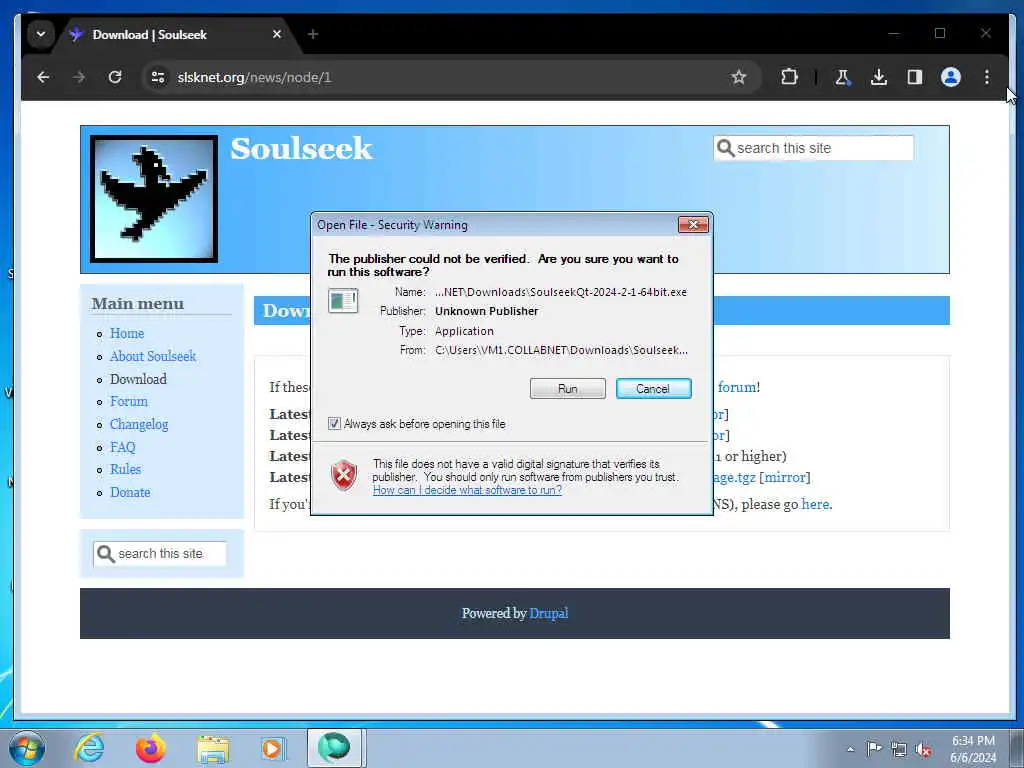
Task: Open Donate in Main menu
Action: click(x=130, y=492)
